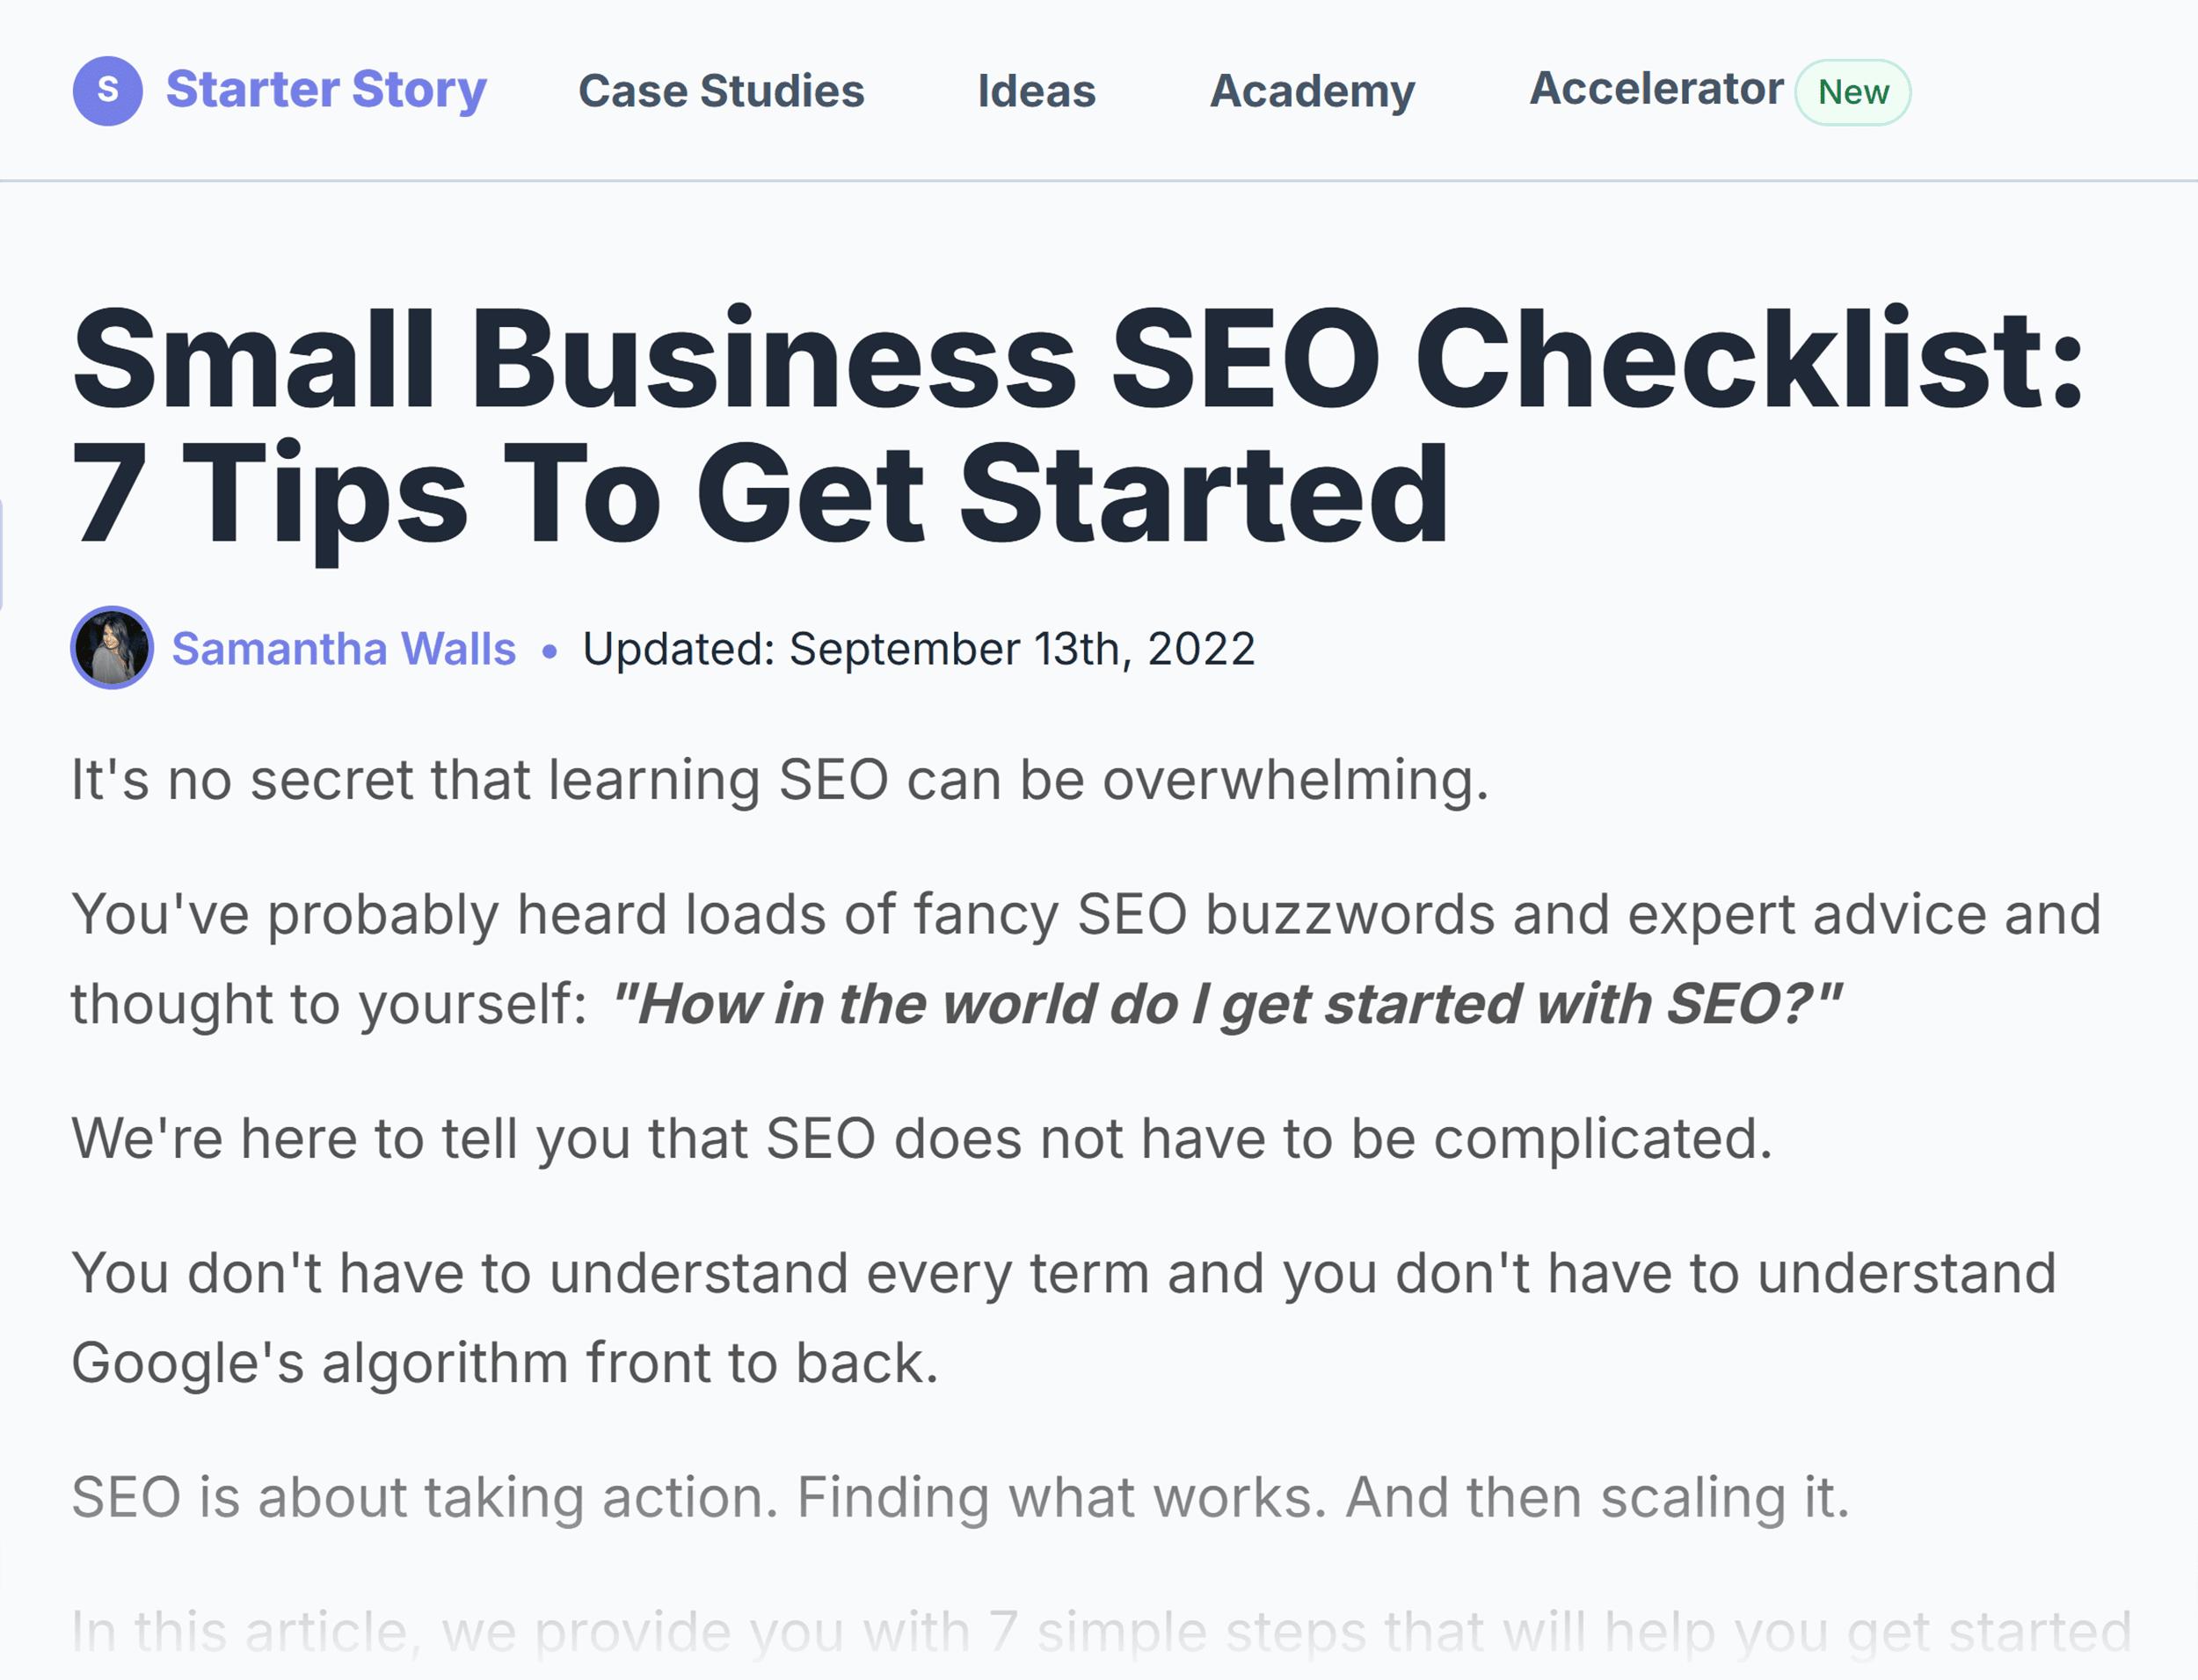
Task: Click the green New badge
Action: click(1852, 92)
